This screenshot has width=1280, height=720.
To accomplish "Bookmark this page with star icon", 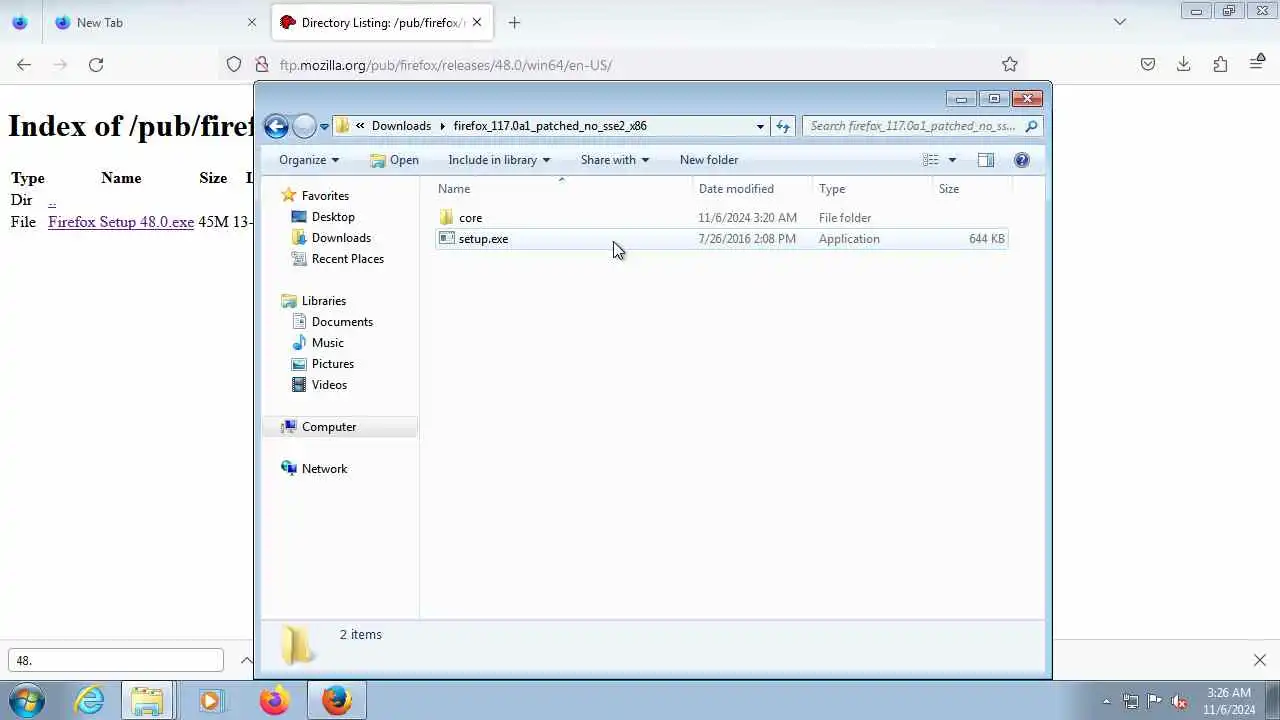I will [1010, 65].
